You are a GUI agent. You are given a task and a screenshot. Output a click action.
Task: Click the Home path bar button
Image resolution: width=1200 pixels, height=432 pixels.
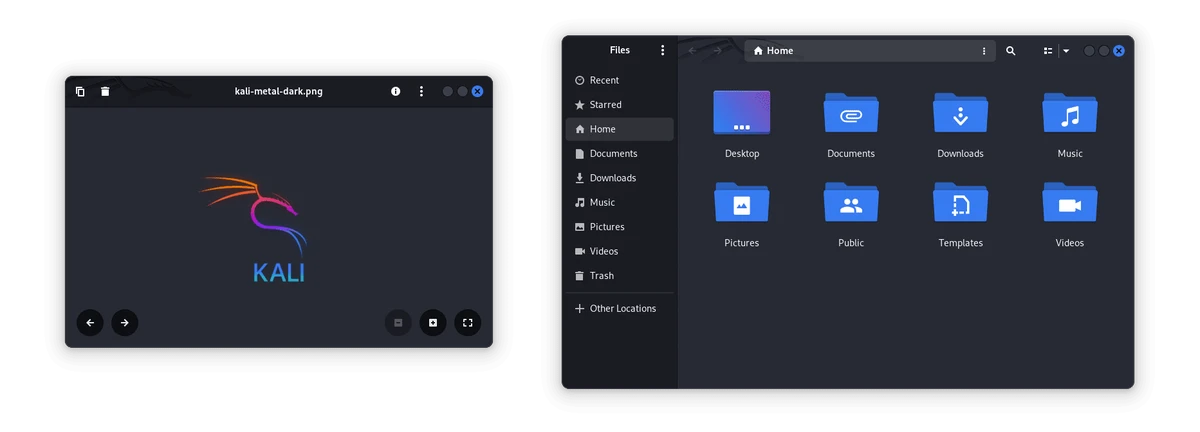point(773,50)
